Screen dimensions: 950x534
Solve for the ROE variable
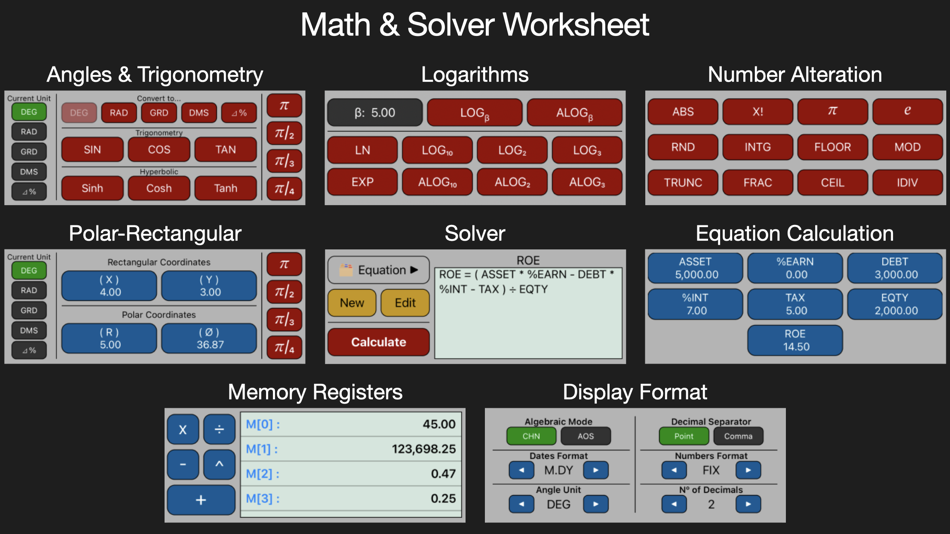pos(795,340)
